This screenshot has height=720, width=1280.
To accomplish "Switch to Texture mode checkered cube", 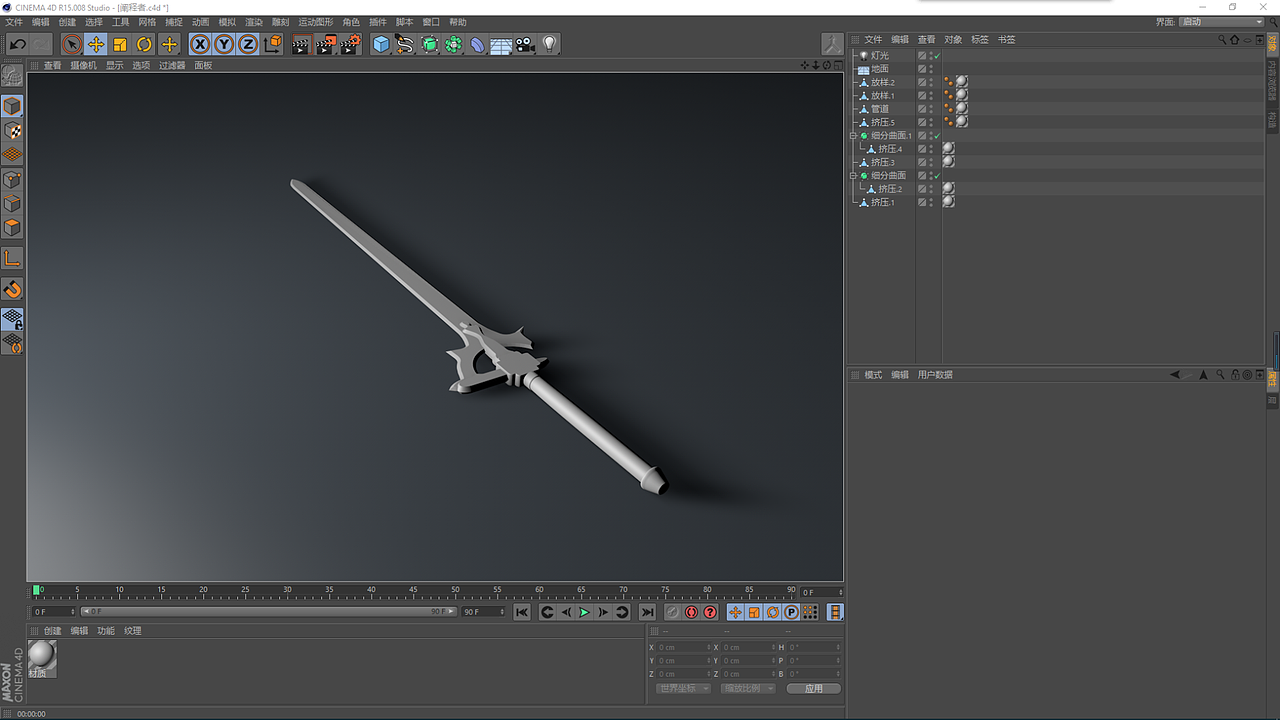I will click(x=12, y=131).
